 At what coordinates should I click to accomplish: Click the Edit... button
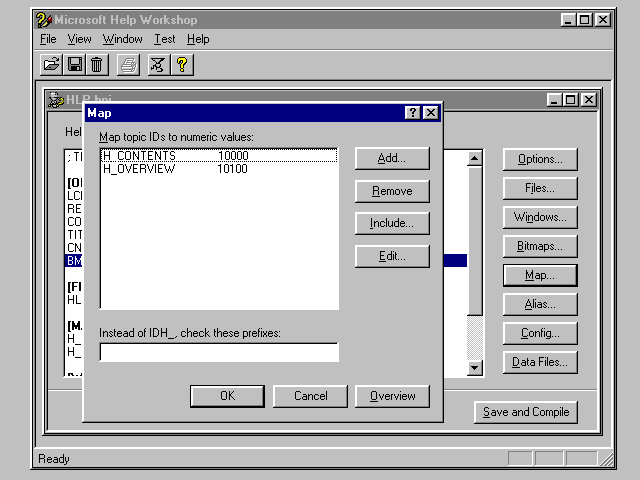tap(392, 256)
